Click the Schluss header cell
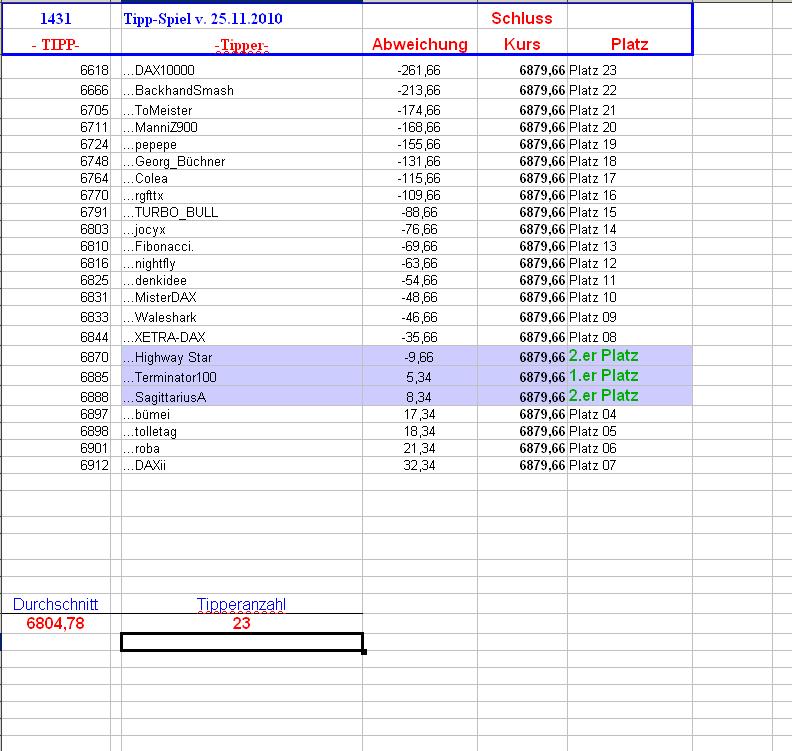Viewport: 792px width, 751px height. click(522, 18)
